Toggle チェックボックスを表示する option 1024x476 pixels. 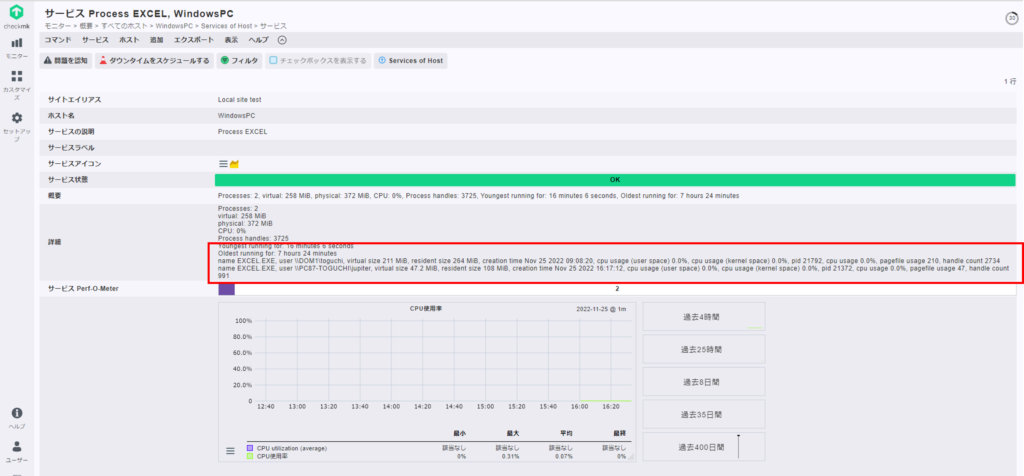pos(318,61)
